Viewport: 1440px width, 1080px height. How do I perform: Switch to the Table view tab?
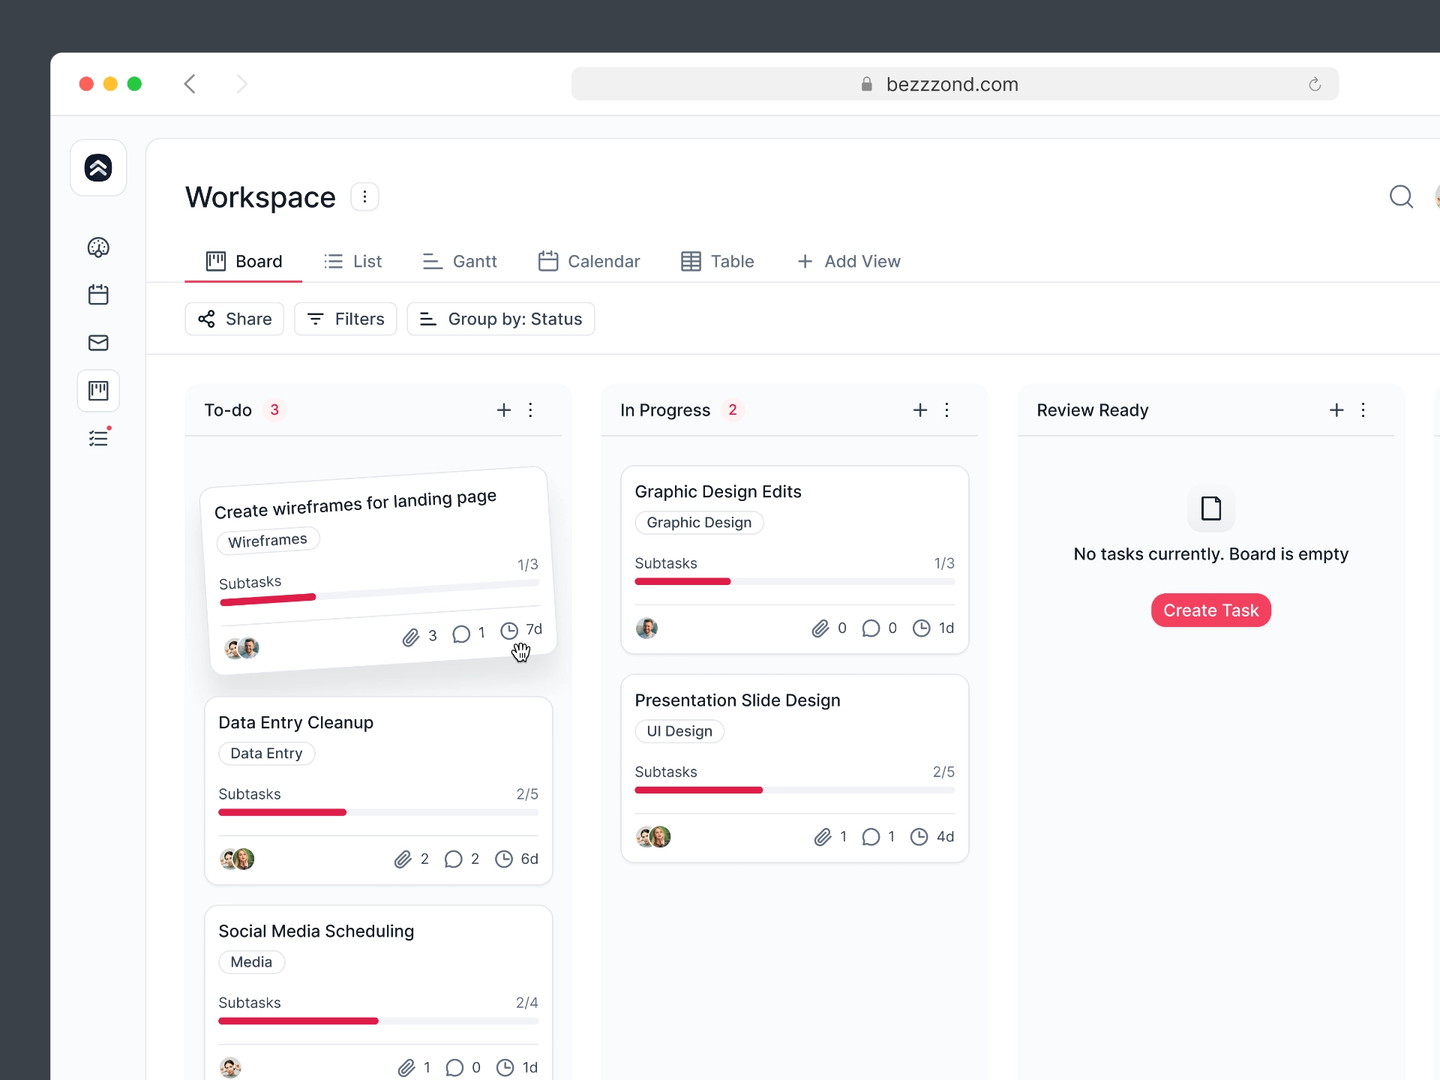(x=718, y=261)
